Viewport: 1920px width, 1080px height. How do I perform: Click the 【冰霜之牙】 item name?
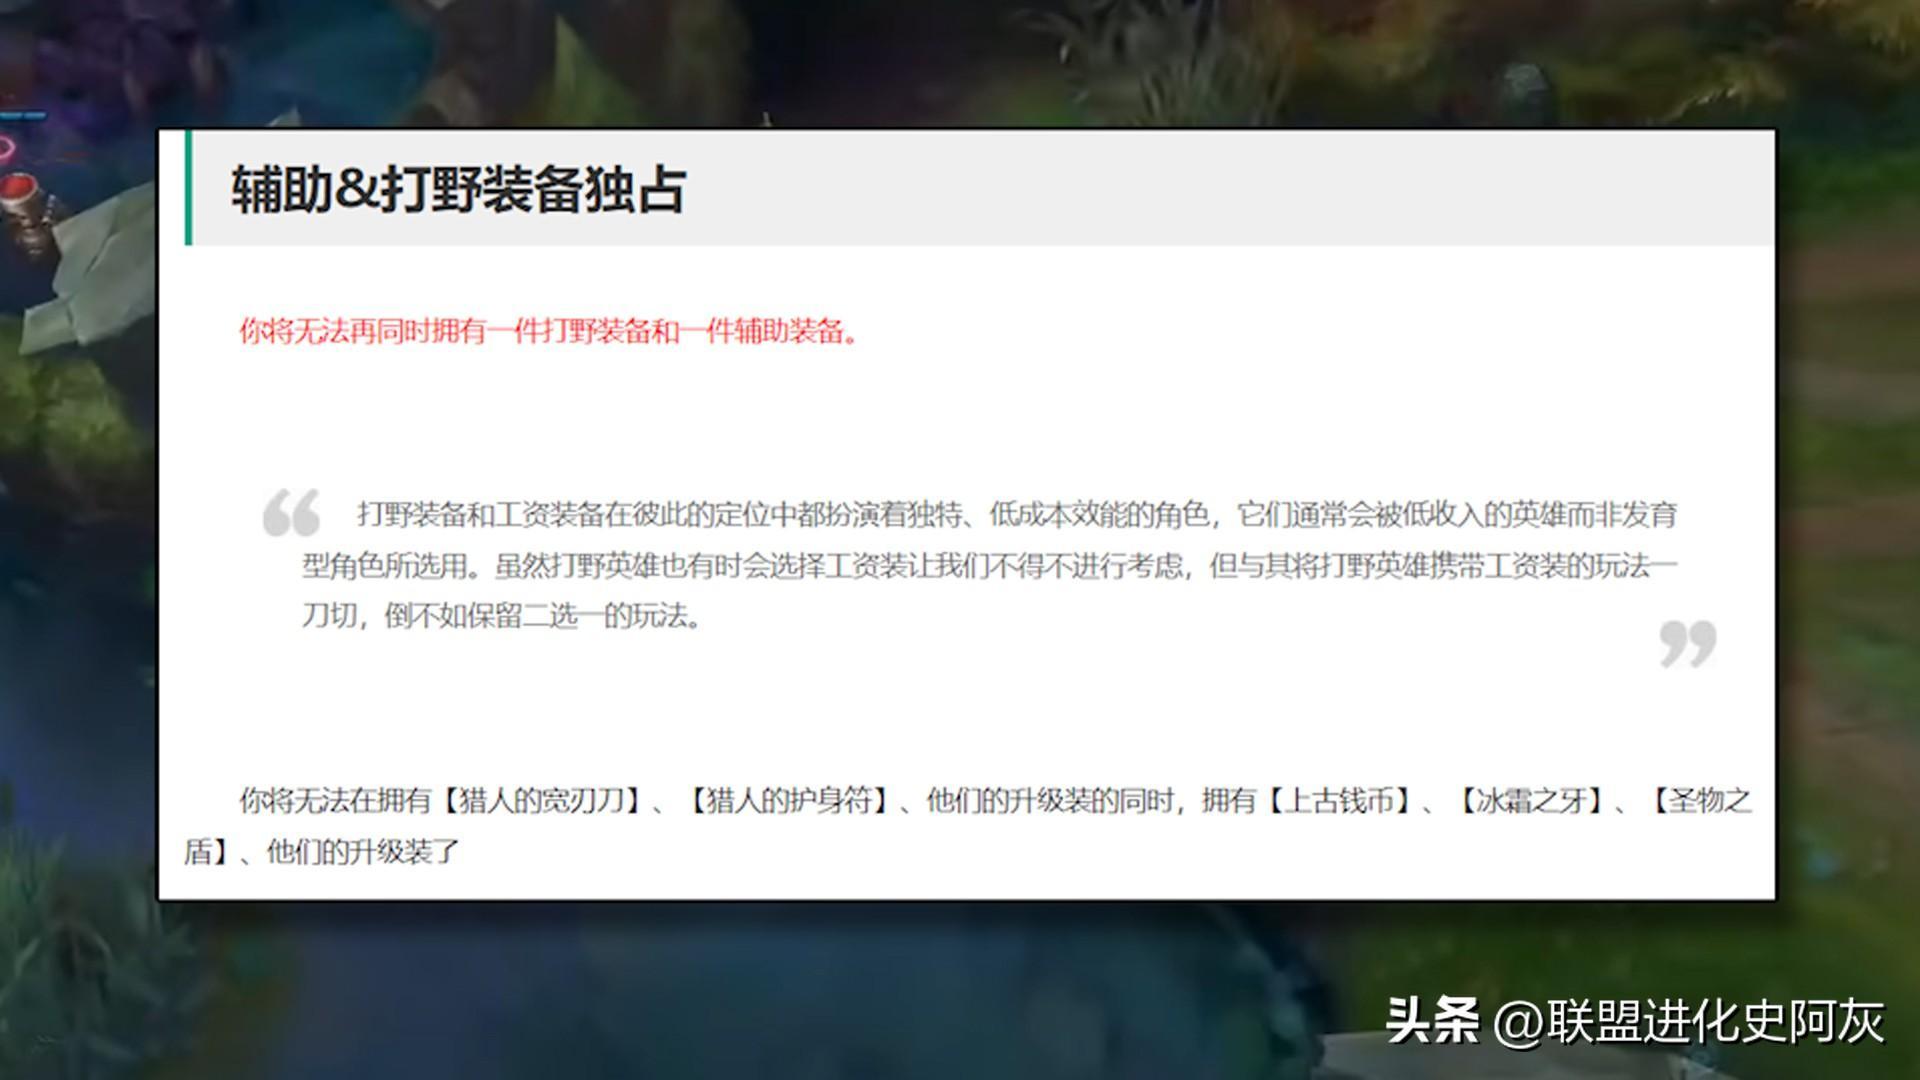(x=1531, y=801)
